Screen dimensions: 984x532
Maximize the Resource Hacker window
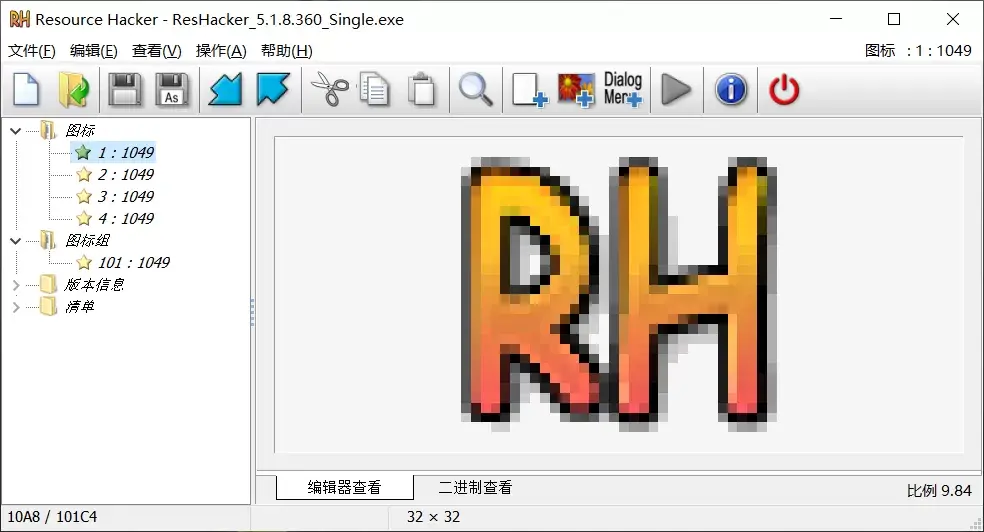(894, 19)
